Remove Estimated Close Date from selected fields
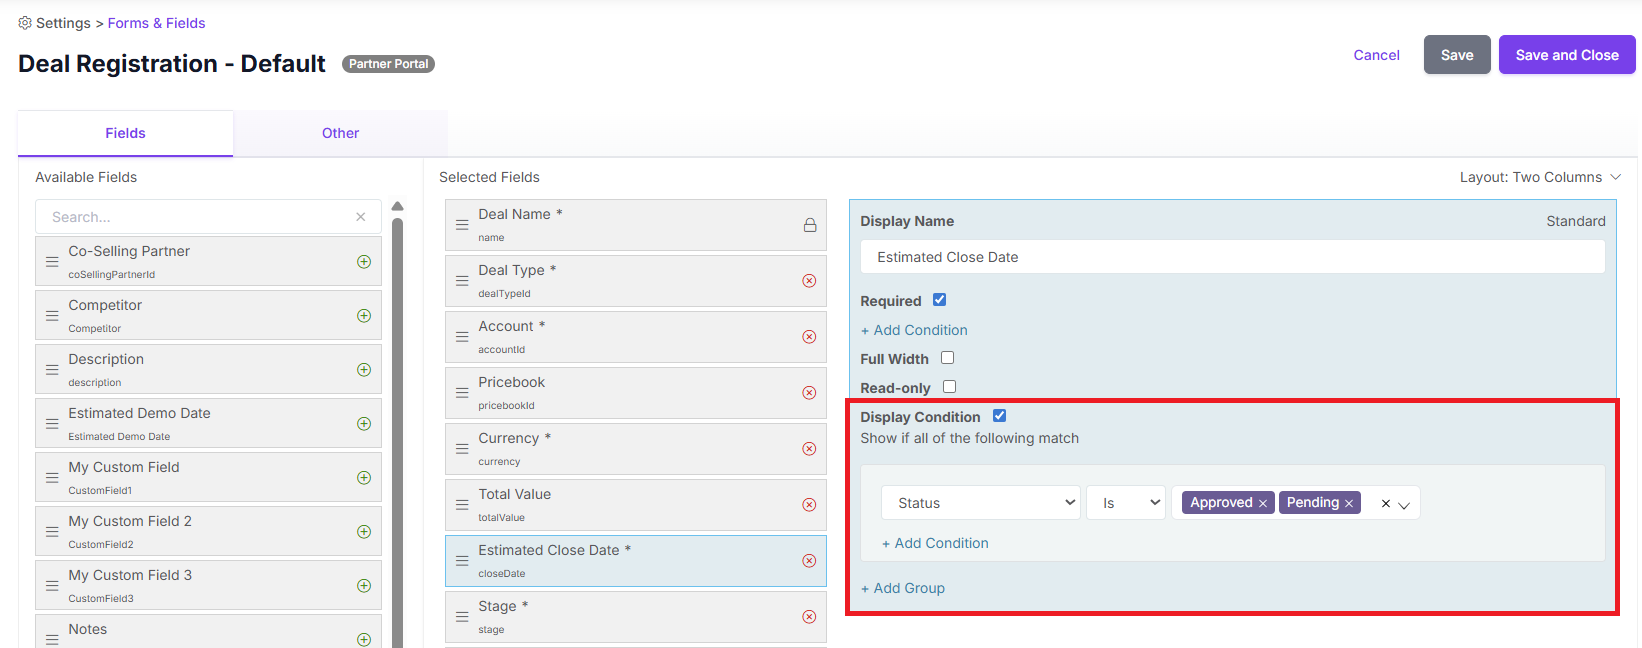Screen dimensions: 1642x648 [809, 561]
